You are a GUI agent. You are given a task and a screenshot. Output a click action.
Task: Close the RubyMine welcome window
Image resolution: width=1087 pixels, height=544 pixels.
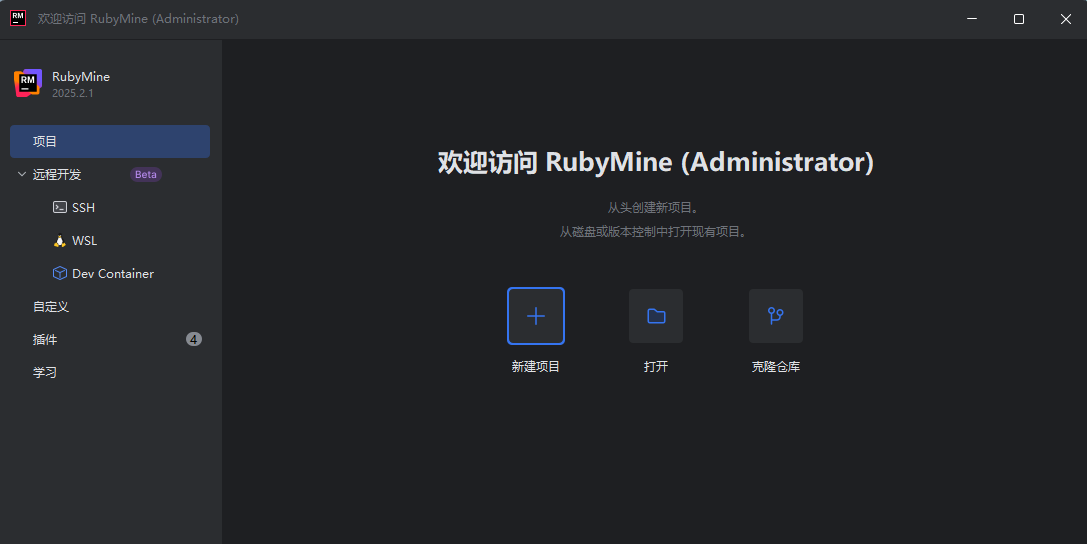click(1064, 19)
